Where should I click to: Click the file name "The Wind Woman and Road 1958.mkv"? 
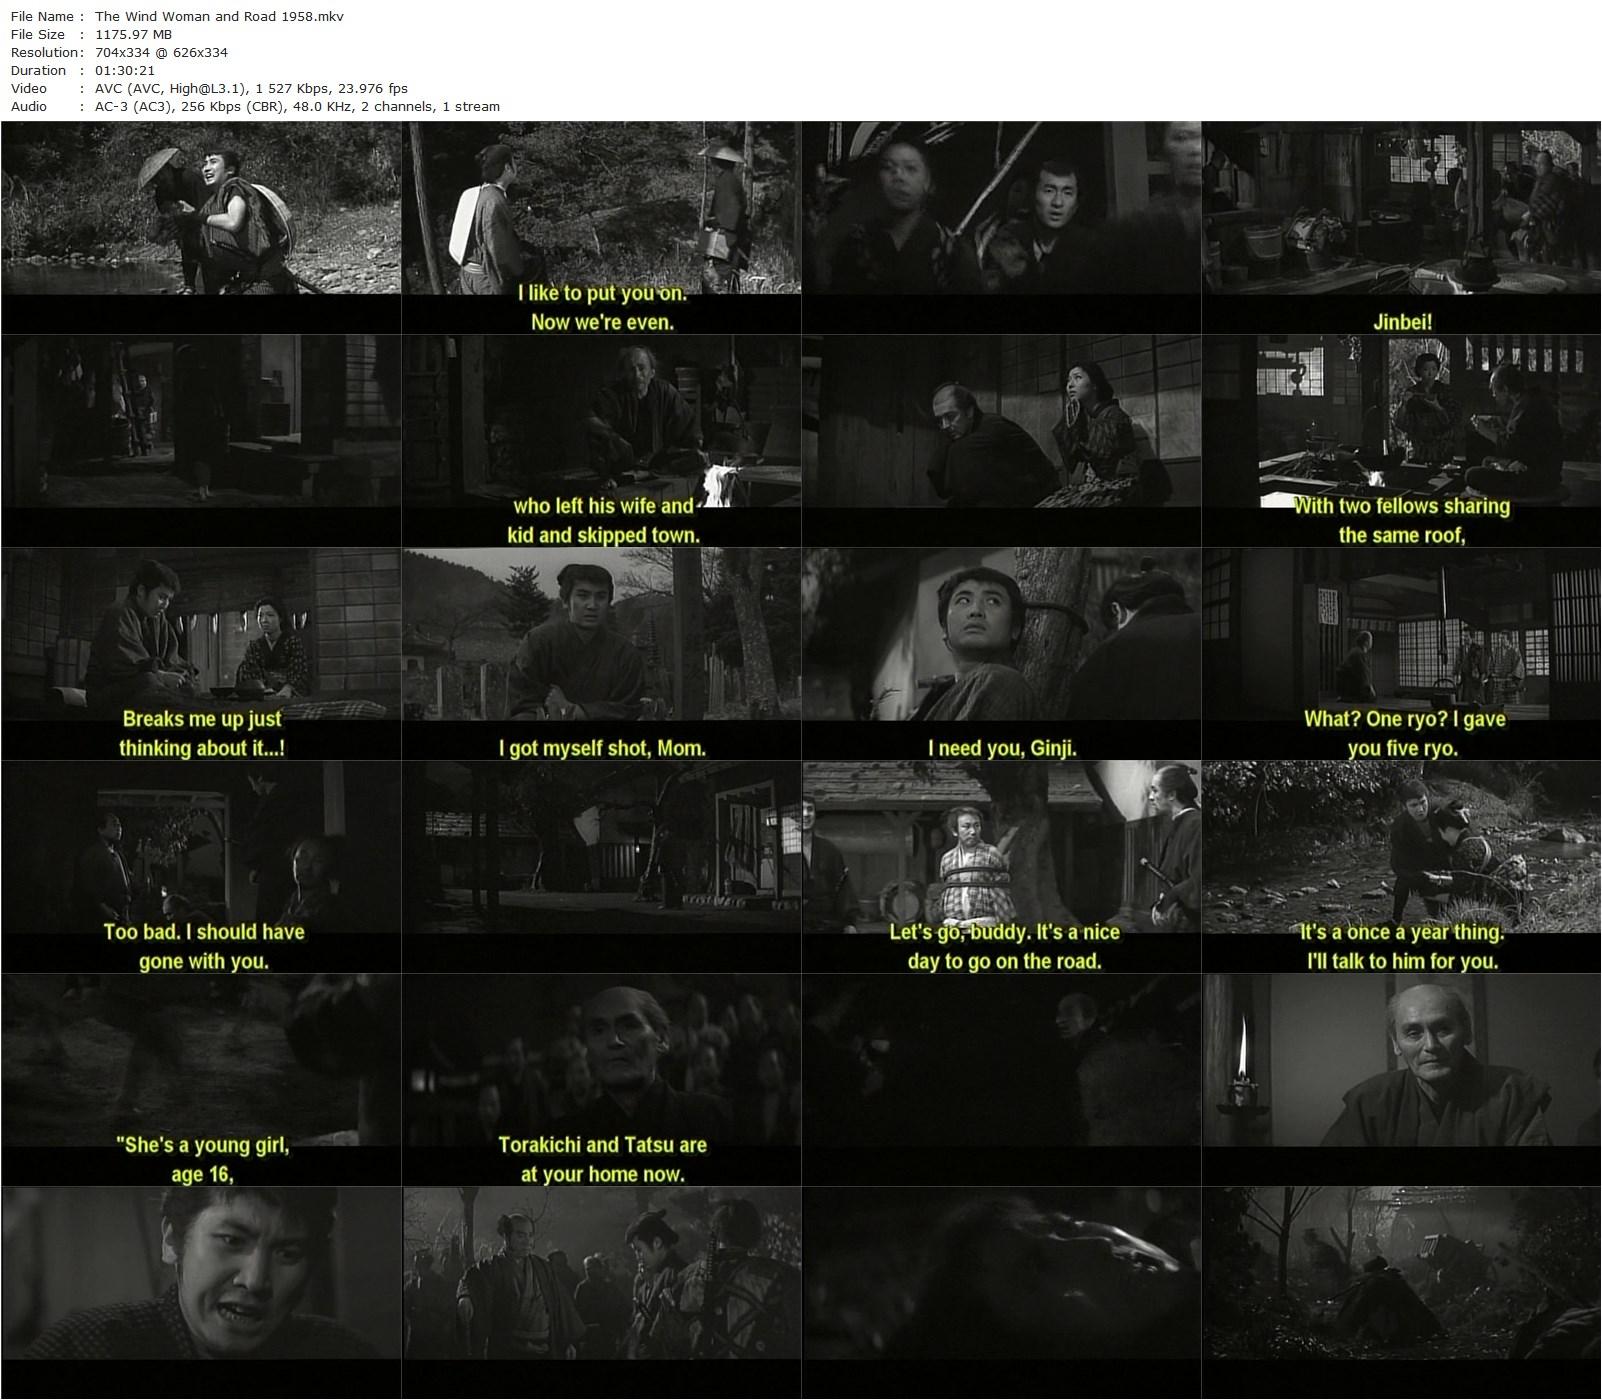219,16
